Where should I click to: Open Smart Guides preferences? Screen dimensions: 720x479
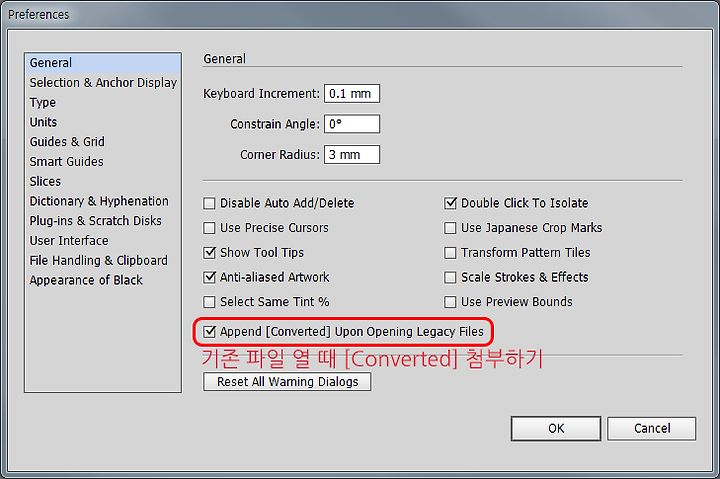pos(103,162)
